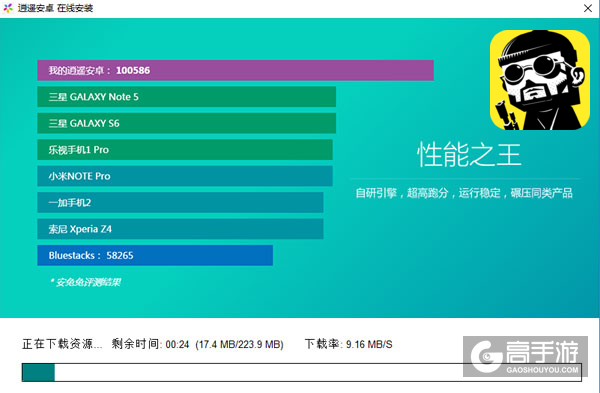
Task: Select the 小米NOTE Pro bar
Action: click(185, 176)
